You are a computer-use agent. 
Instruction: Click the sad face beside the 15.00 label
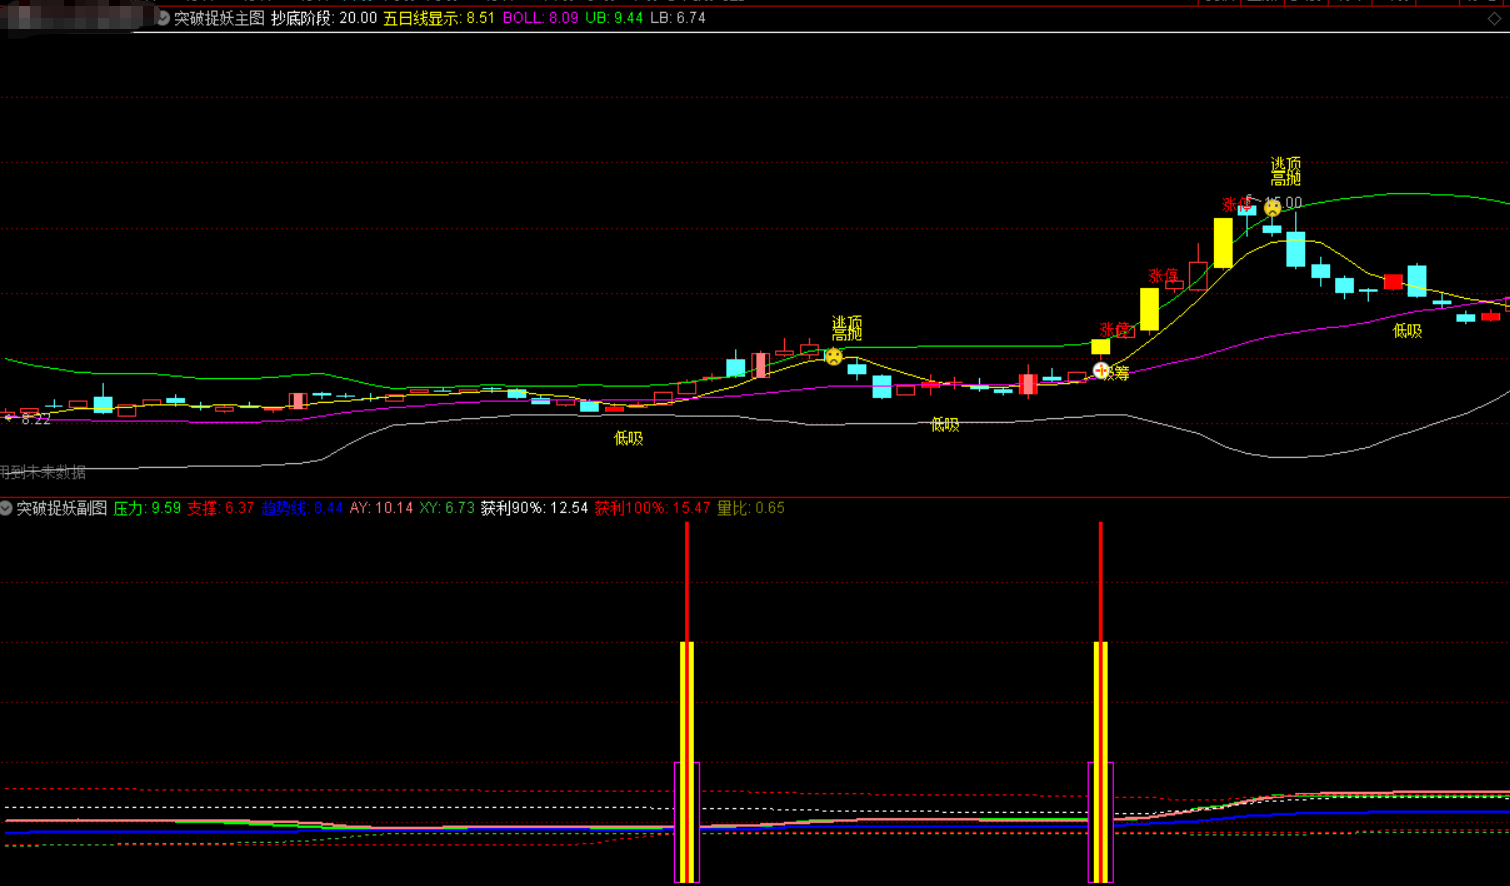1272,208
